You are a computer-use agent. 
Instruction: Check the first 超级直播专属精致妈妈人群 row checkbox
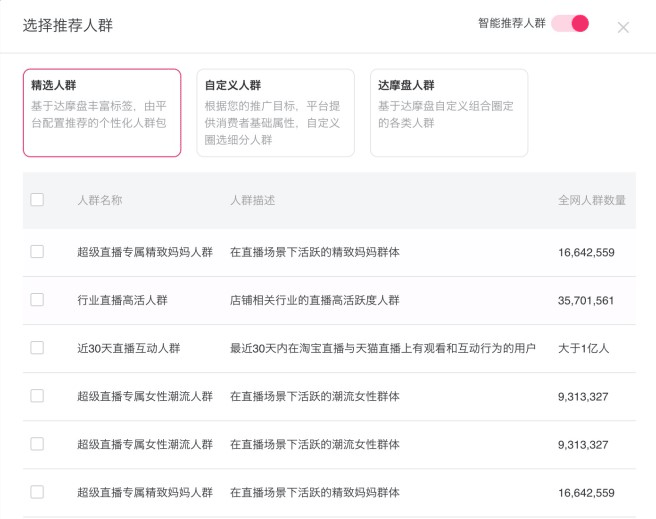point(37,252)
